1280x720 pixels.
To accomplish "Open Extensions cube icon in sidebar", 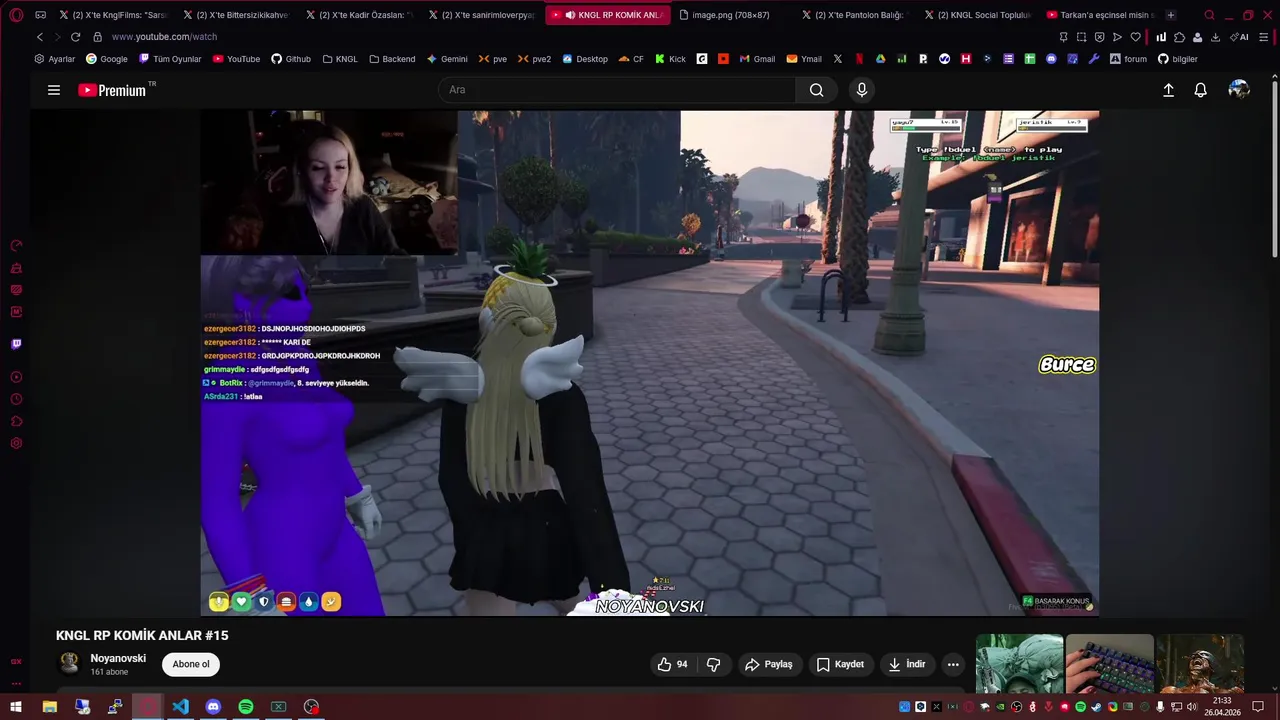I will pyautogui.click(x=16, y=421).
